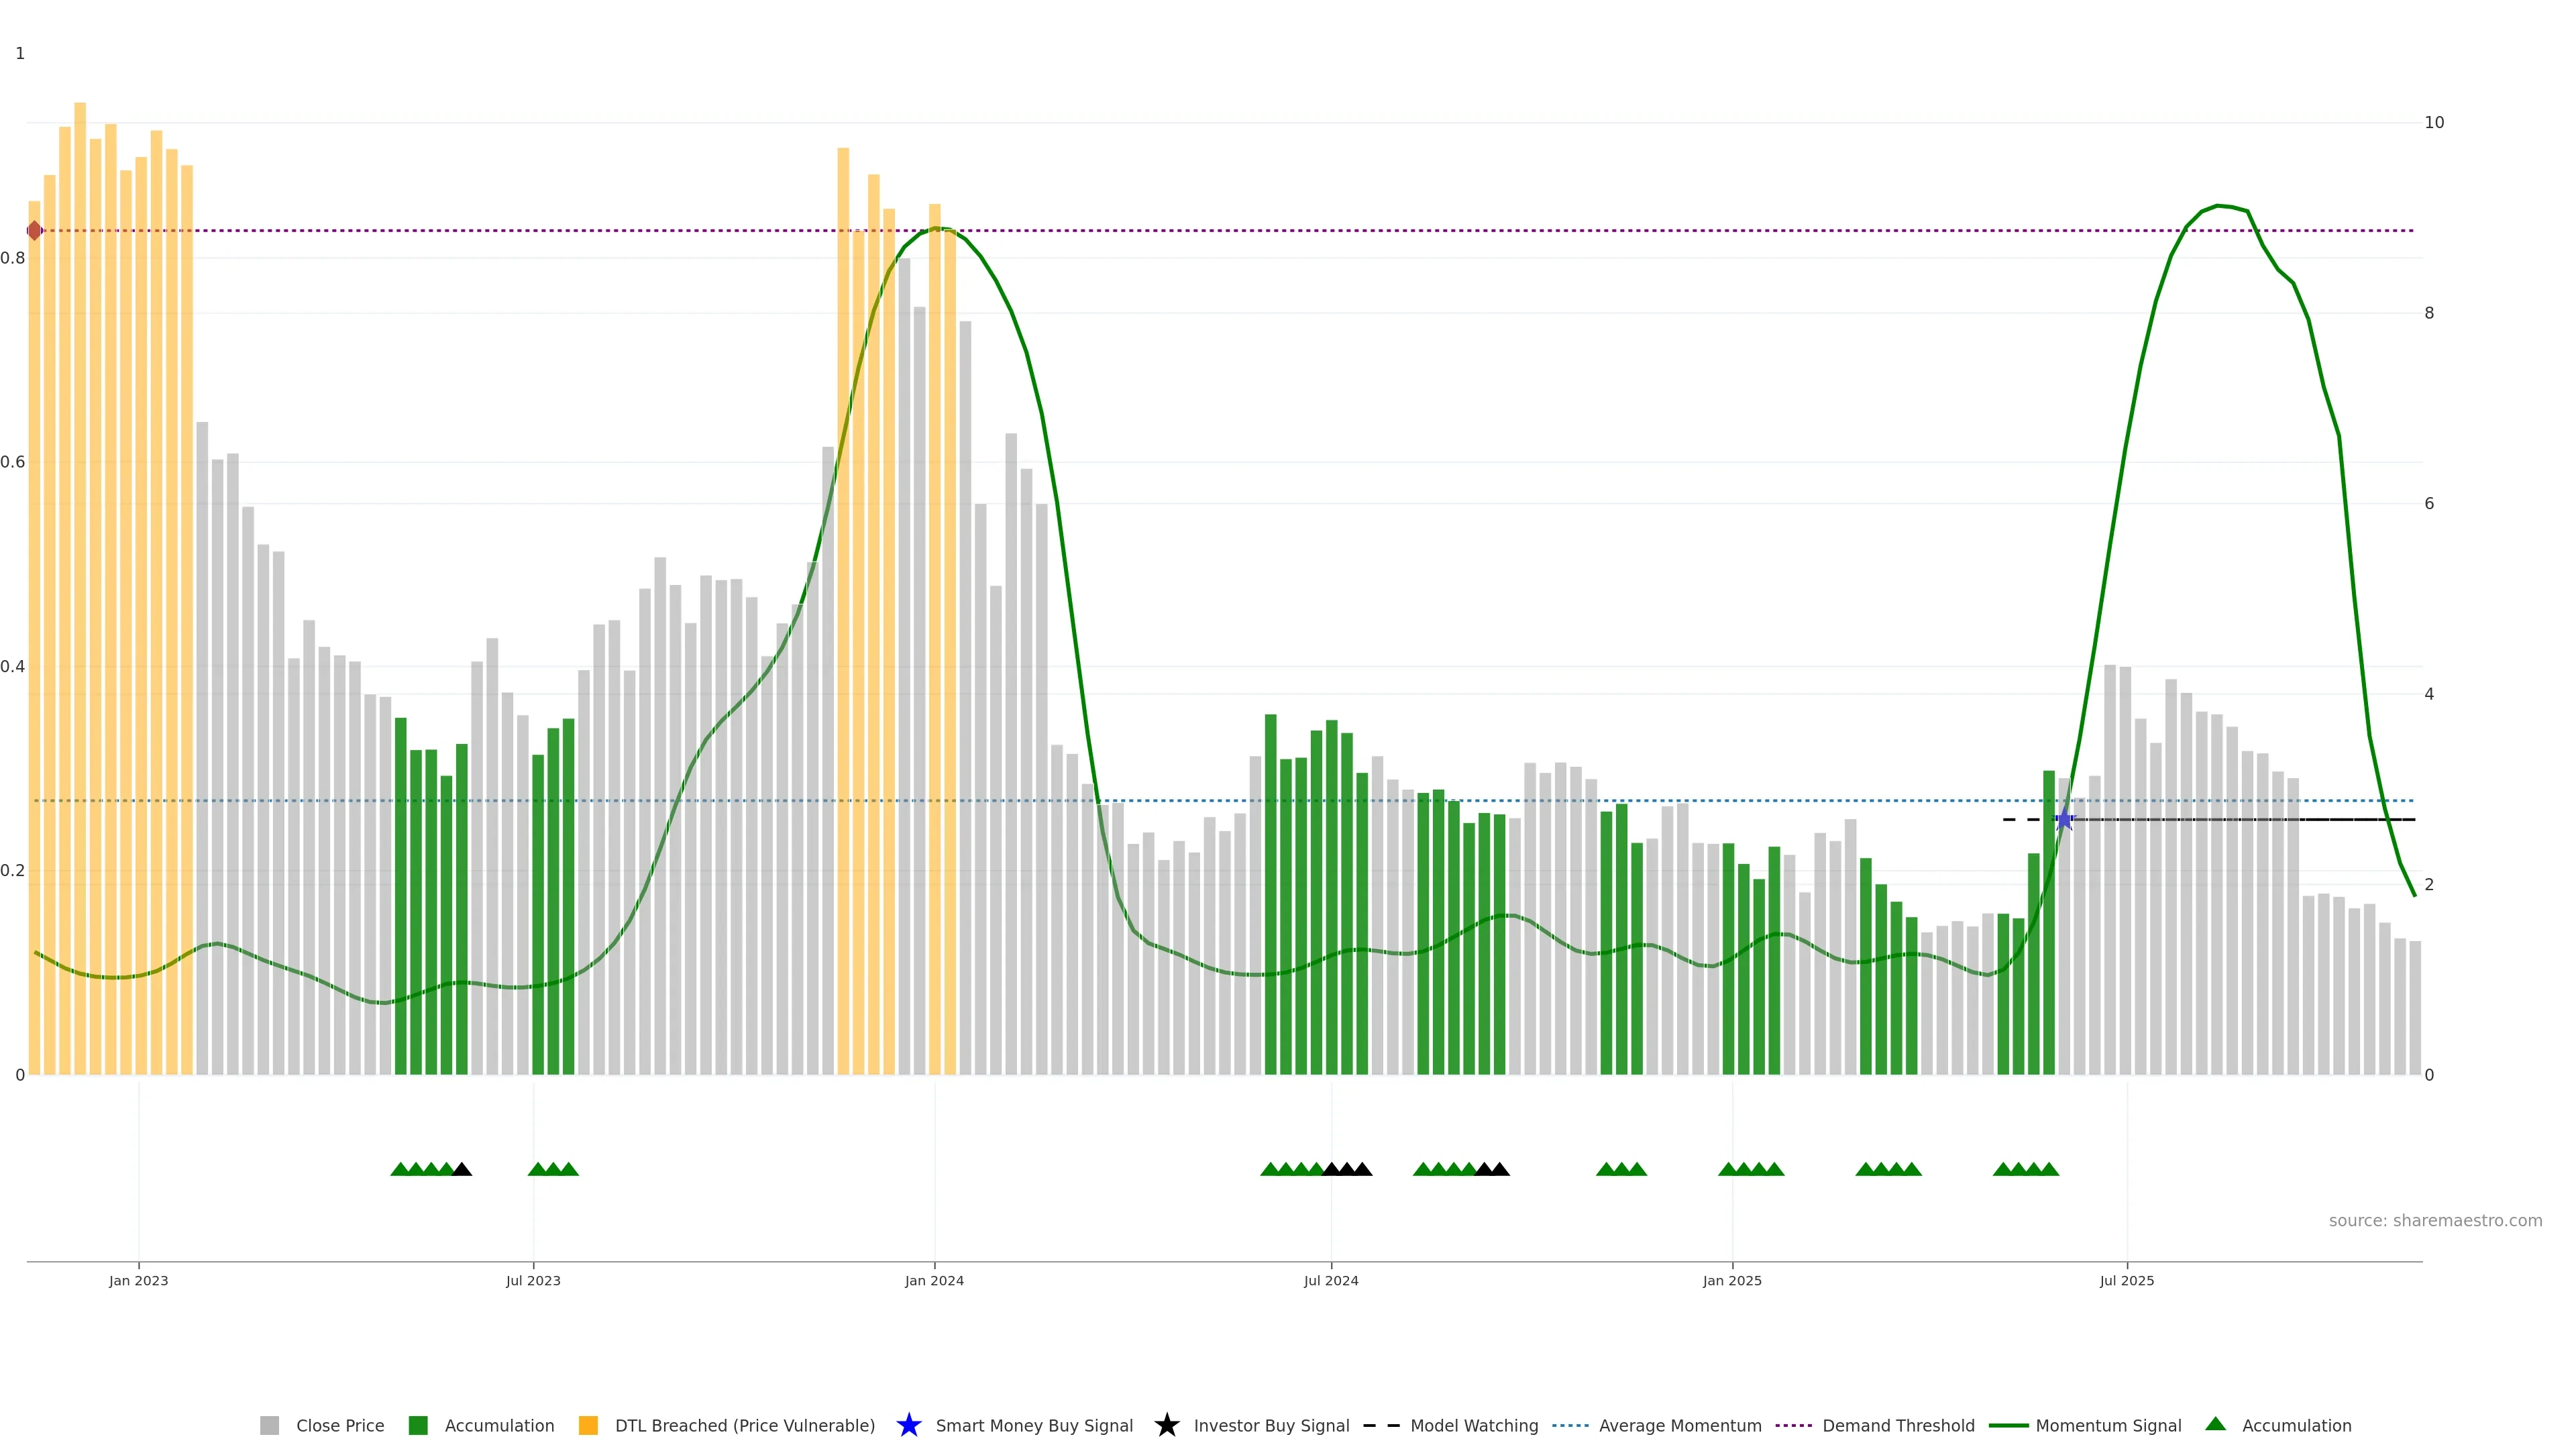
Task: Click the Jan 2025 axis label
Action: (x=1732, y=1280)
